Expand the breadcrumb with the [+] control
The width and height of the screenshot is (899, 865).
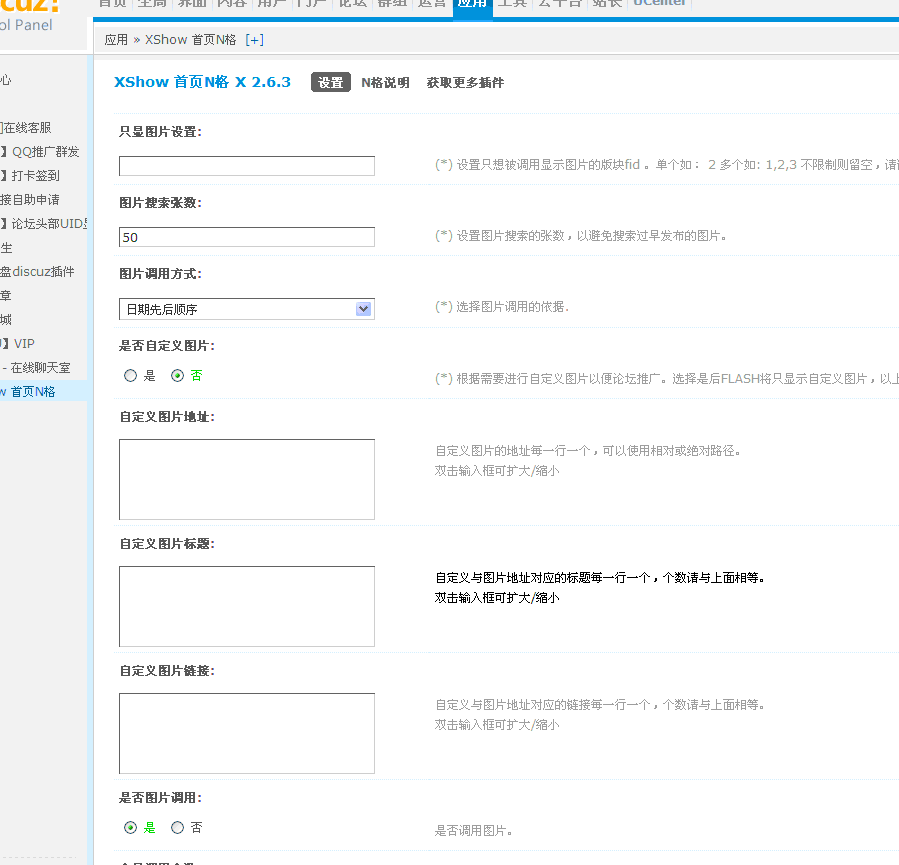[254, 39]
